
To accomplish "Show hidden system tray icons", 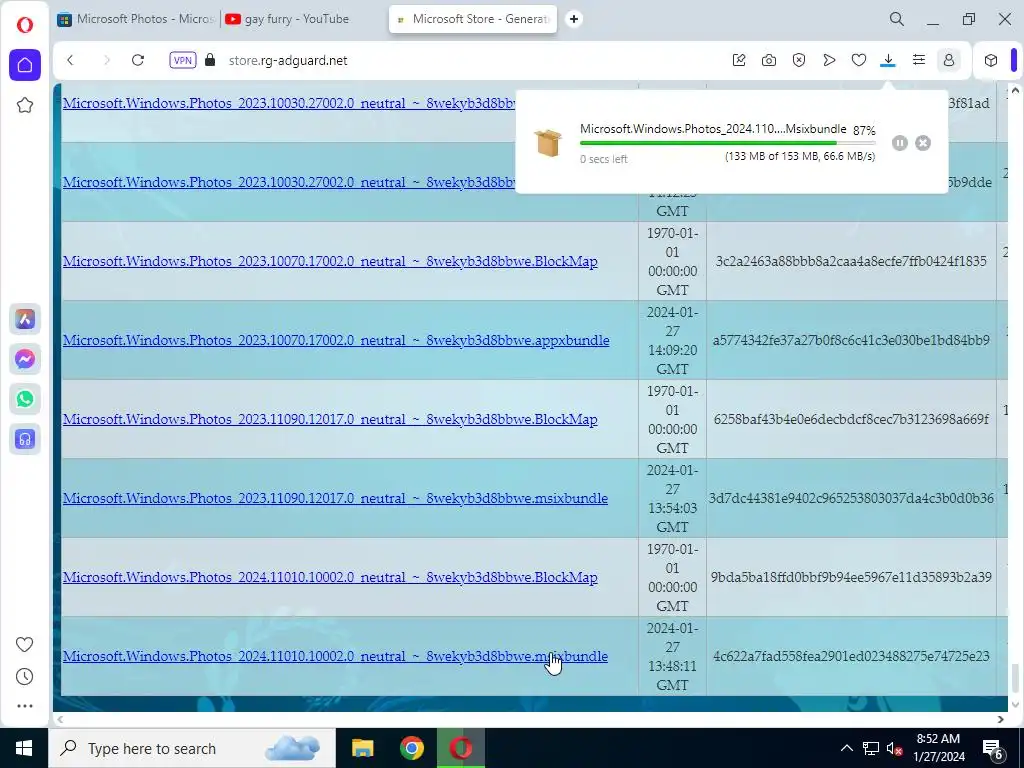I will point(846,748).
